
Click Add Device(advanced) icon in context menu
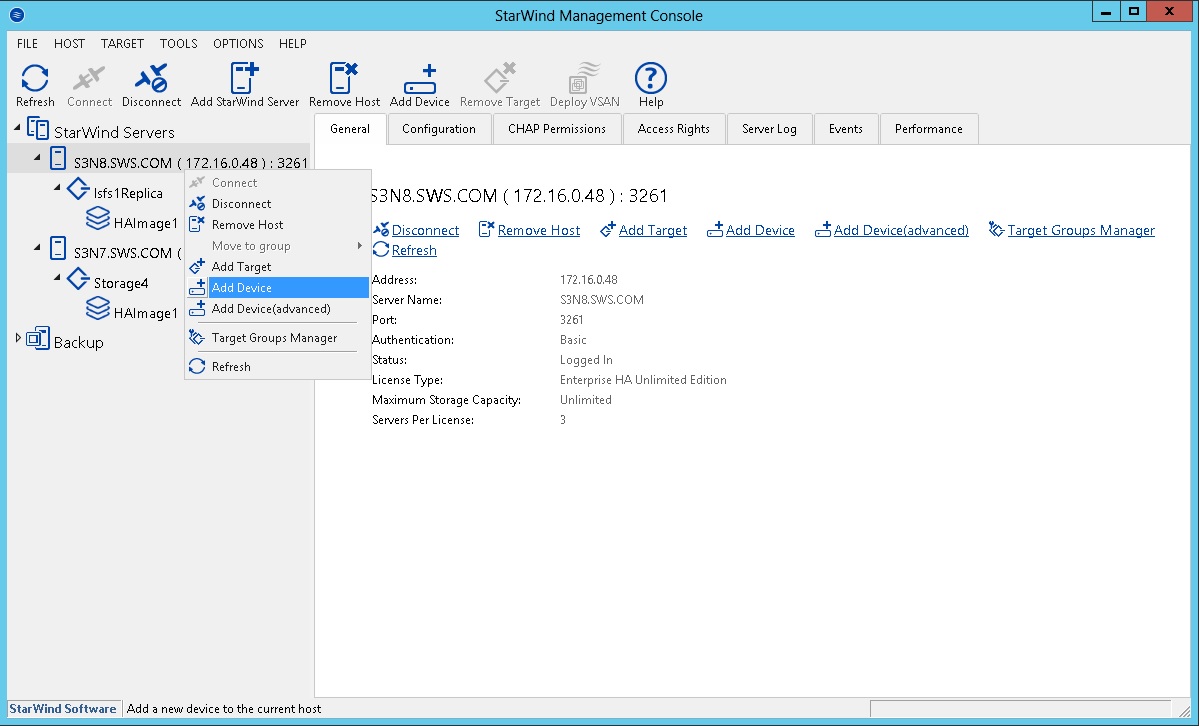point(197,308)
